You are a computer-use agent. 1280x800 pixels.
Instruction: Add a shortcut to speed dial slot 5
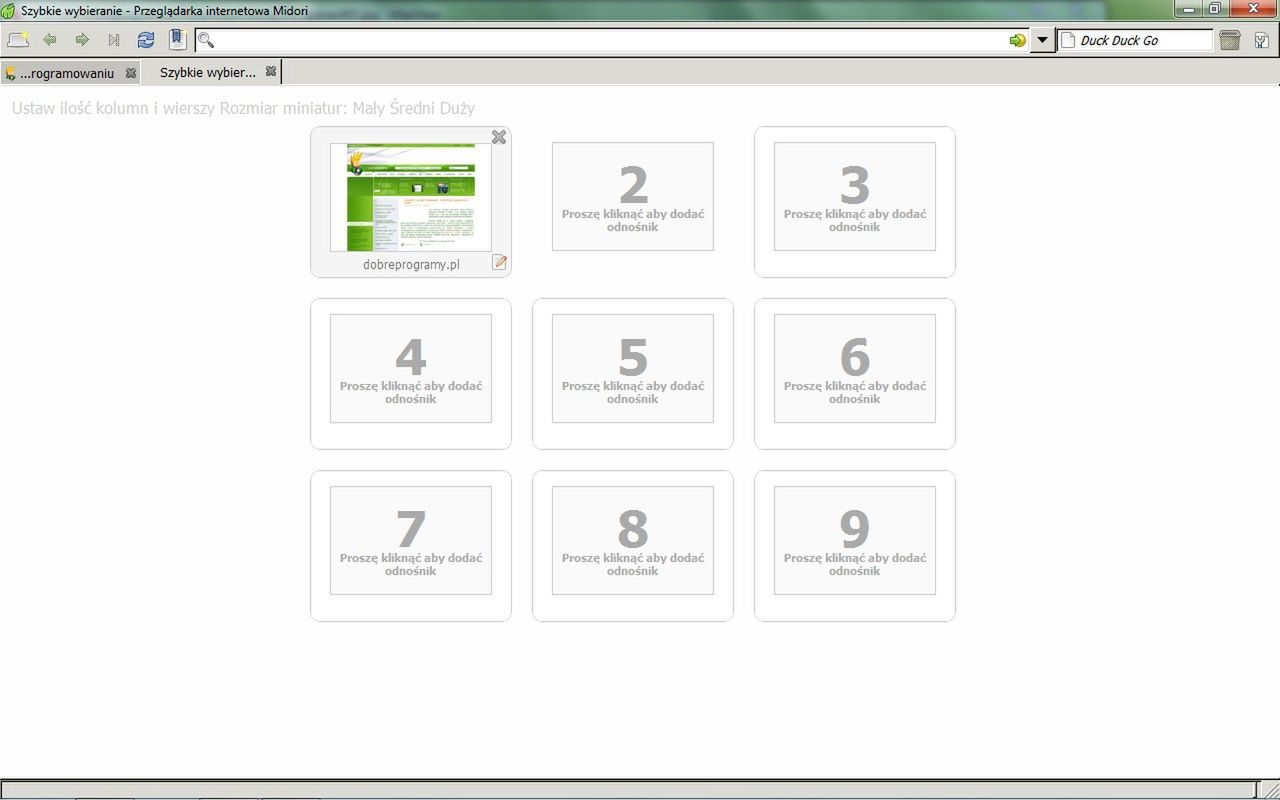(x=633, y=369)
